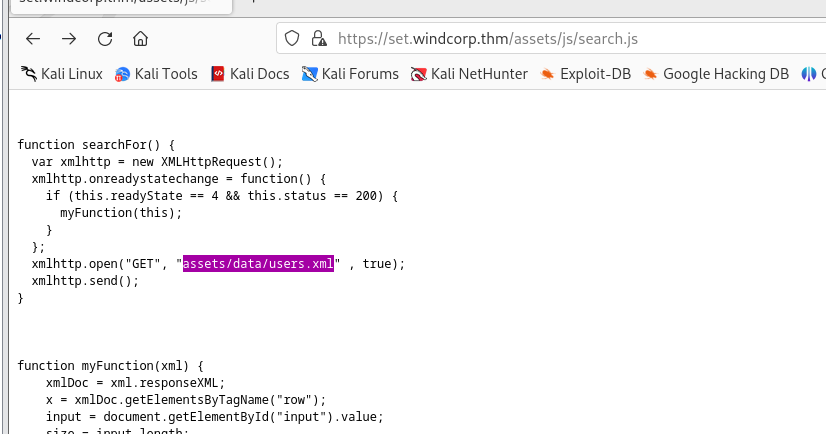This screenshot has height=434, width=826.
Task: Reload the current page
Action: (105, 39)
